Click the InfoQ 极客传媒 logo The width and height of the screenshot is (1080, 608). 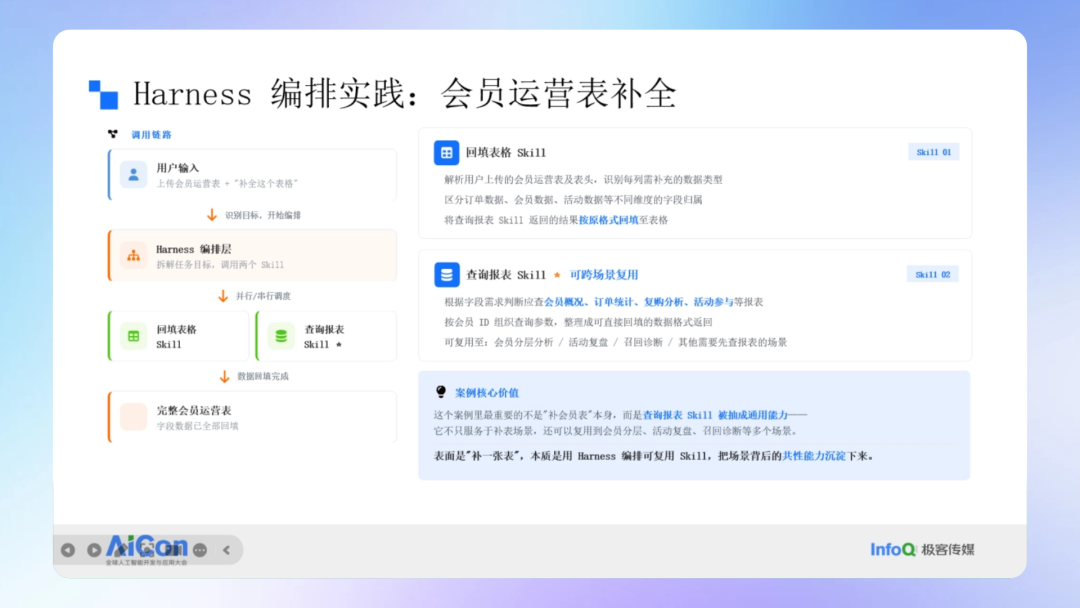tap(922, 549)
